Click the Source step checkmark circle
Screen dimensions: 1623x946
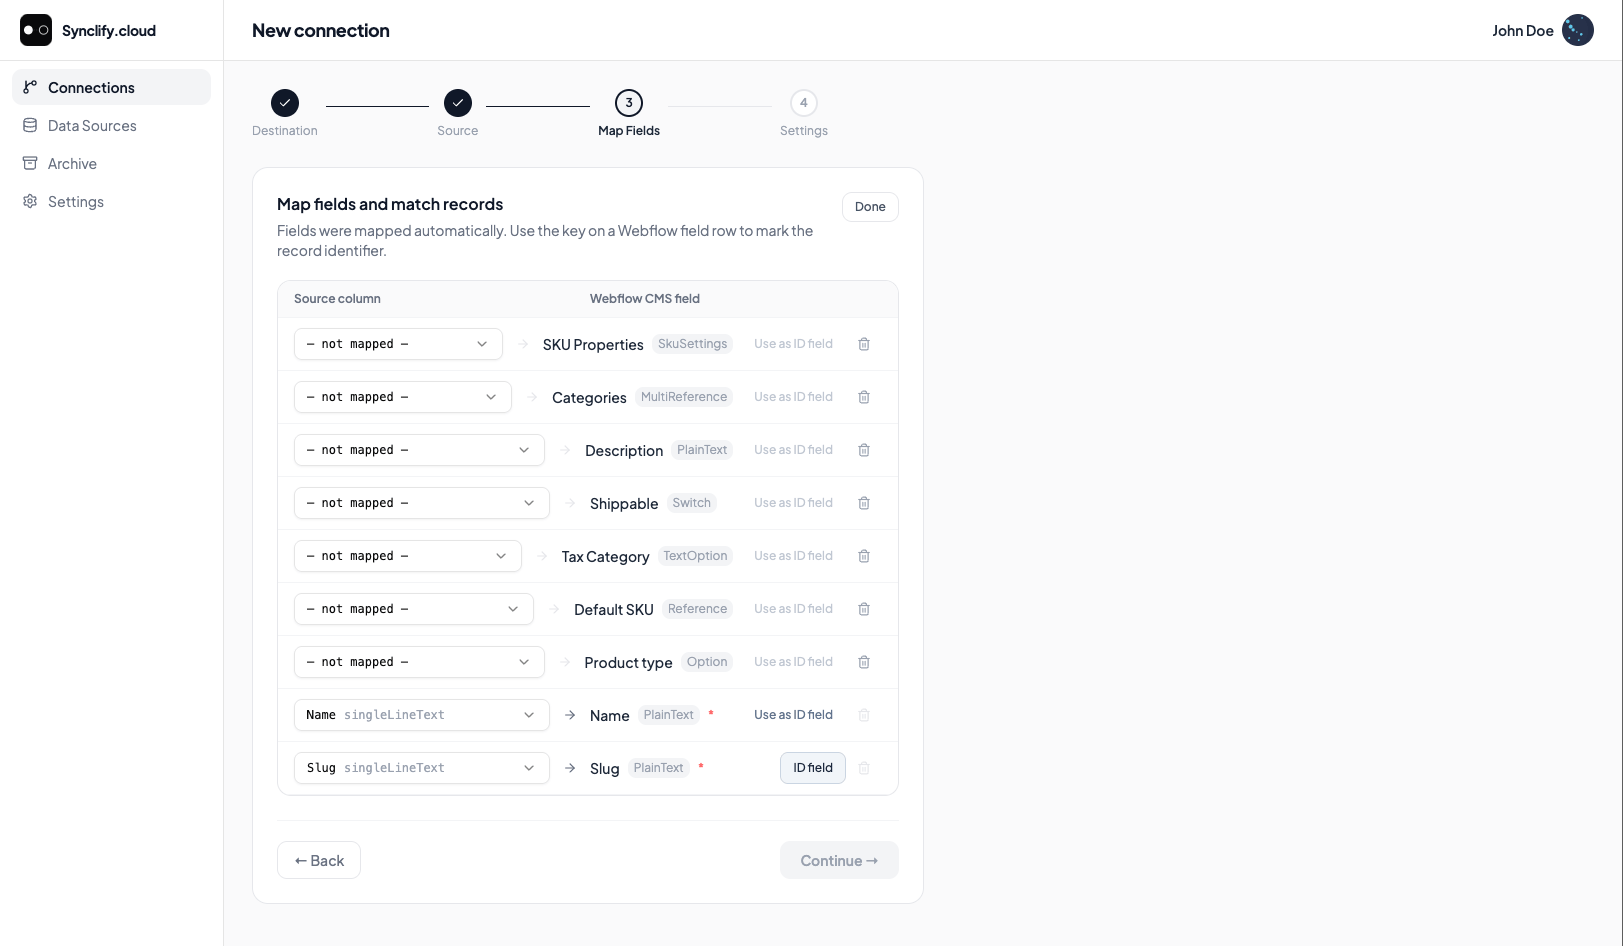click(458, 103)
